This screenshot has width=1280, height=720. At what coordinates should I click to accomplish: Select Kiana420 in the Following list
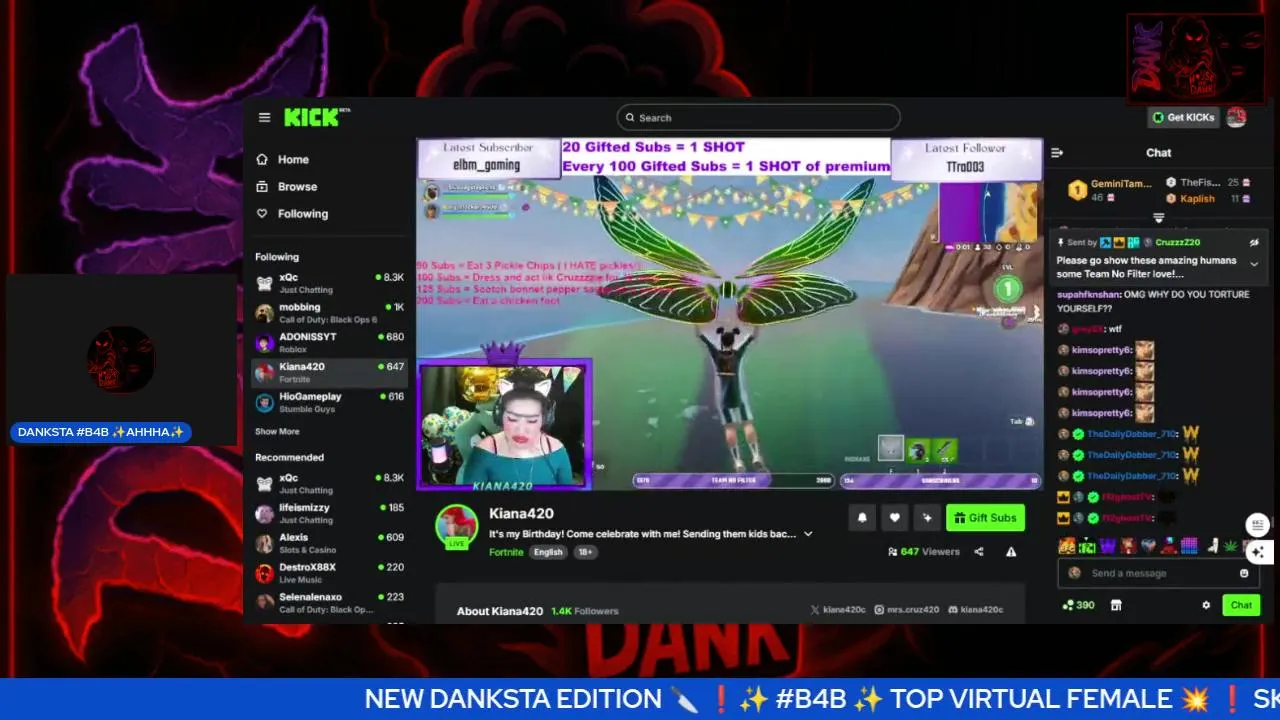pyautogui.click(x=329, y=372)
